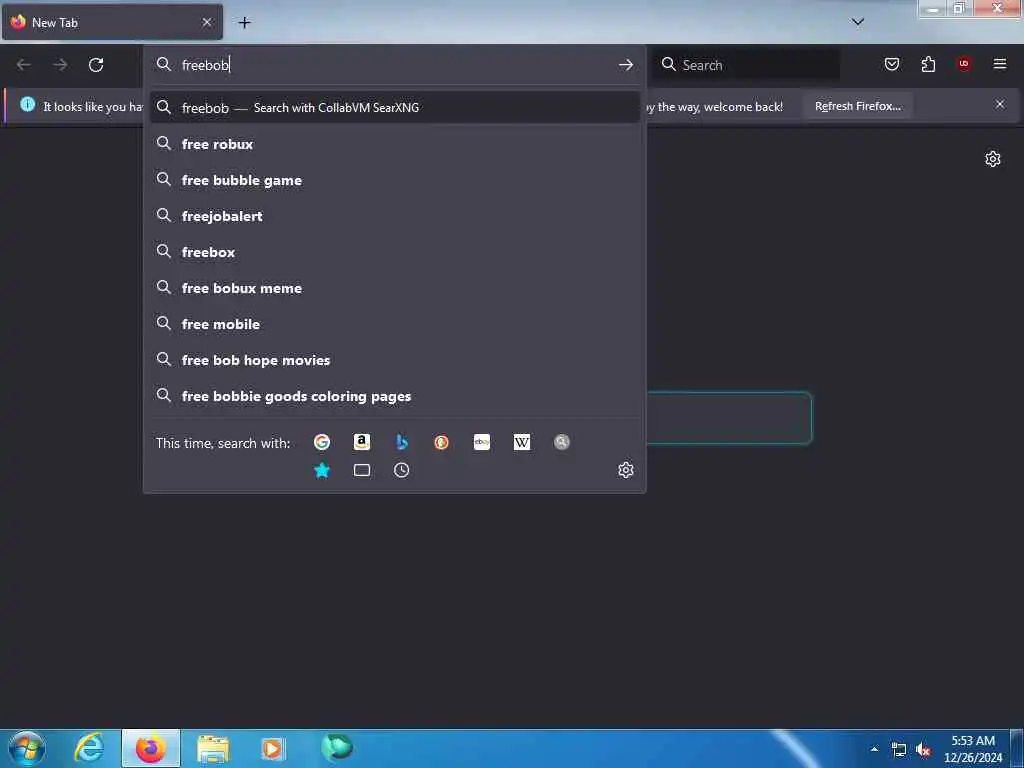Close the New Tab tab
1024x768 pixels.
coord(206,22)
